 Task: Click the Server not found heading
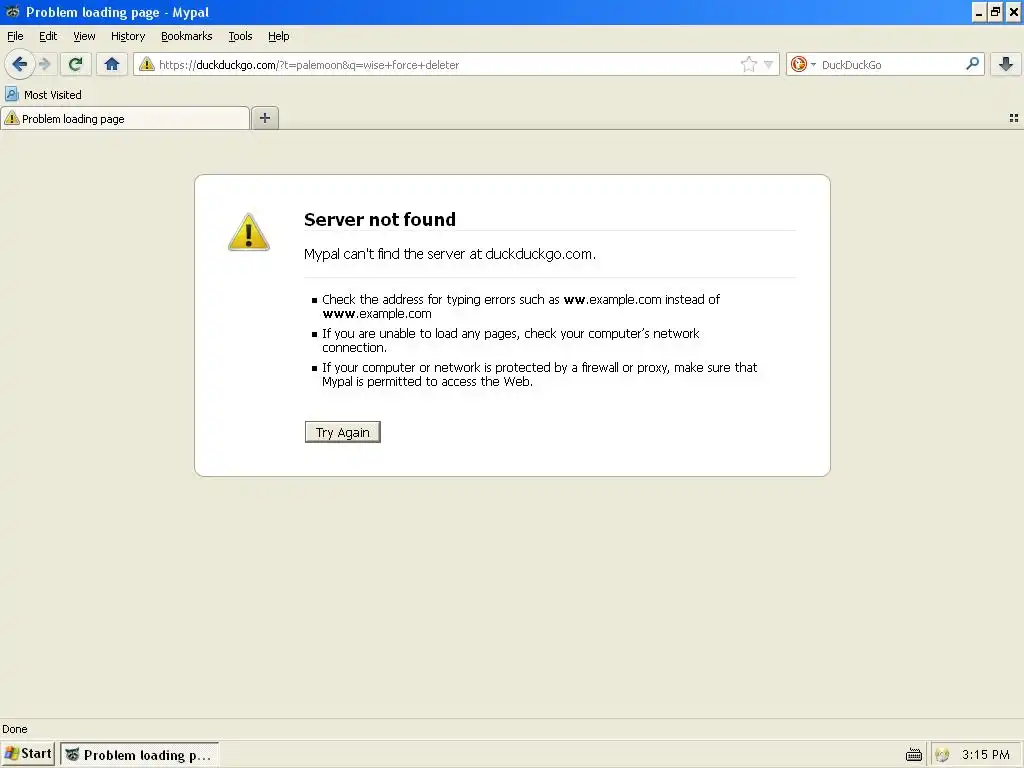[379, 219]
